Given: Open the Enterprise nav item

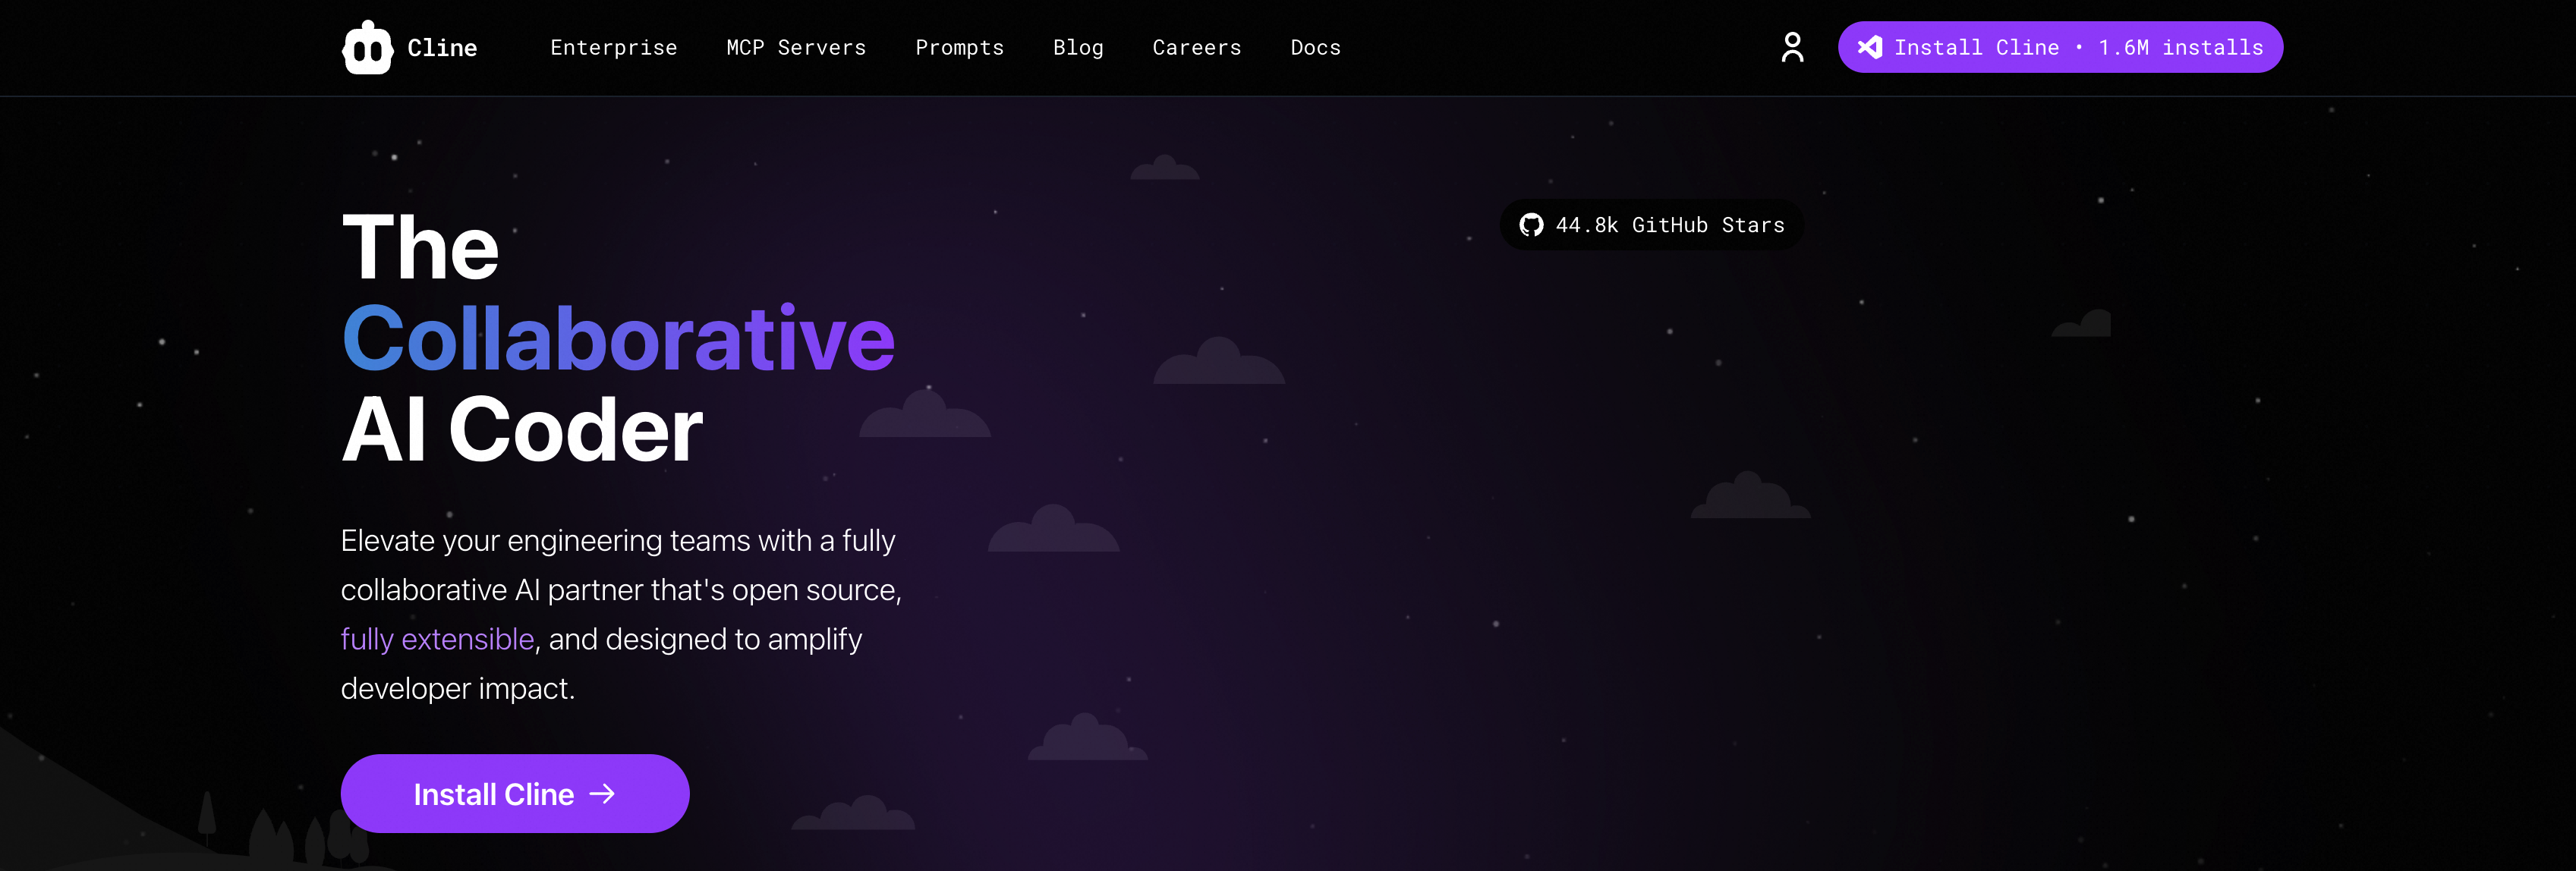Looking at the screenshot, I should pyautogui.click(x=614, y=47).
